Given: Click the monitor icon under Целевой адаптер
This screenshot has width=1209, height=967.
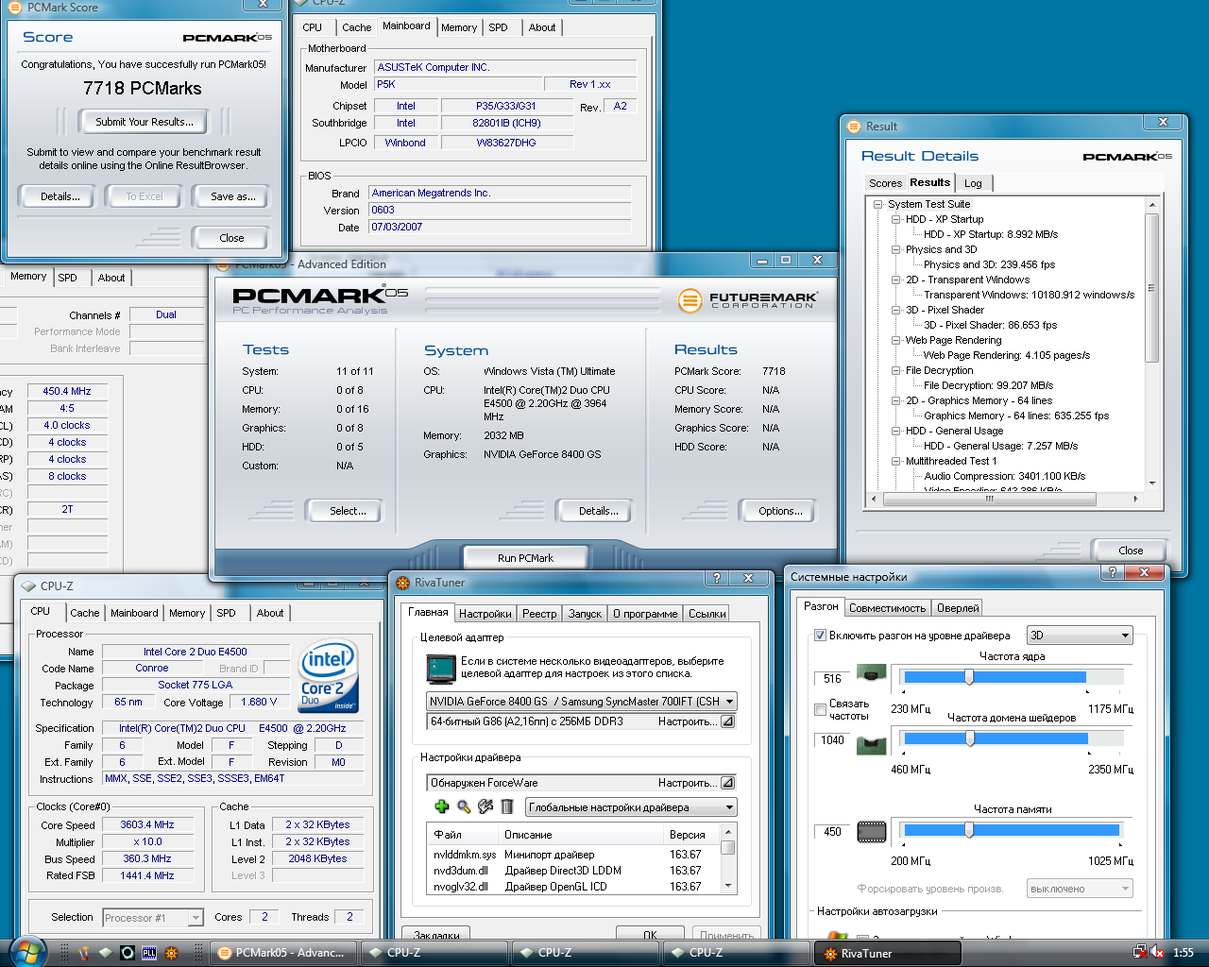Looking at the screenshot, I should 440,668.
